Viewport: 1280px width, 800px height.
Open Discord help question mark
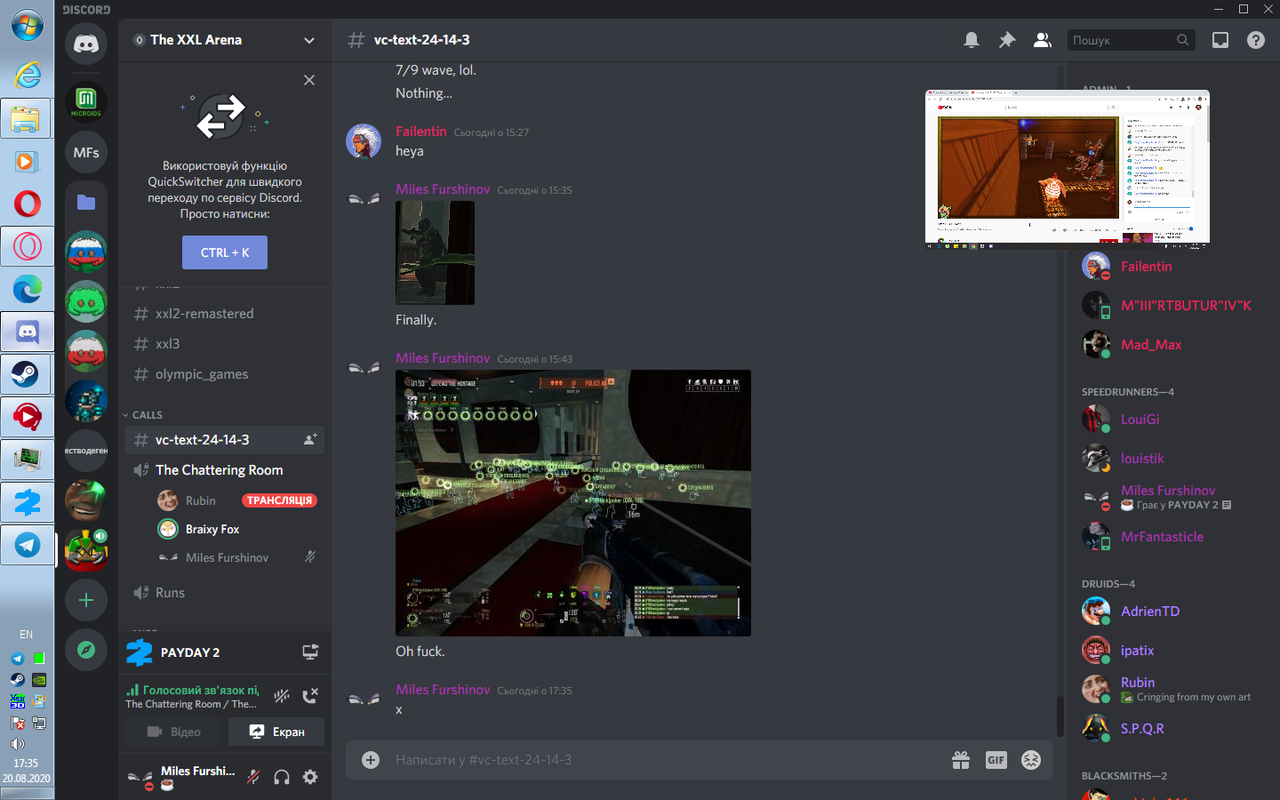pos(1256,40)
